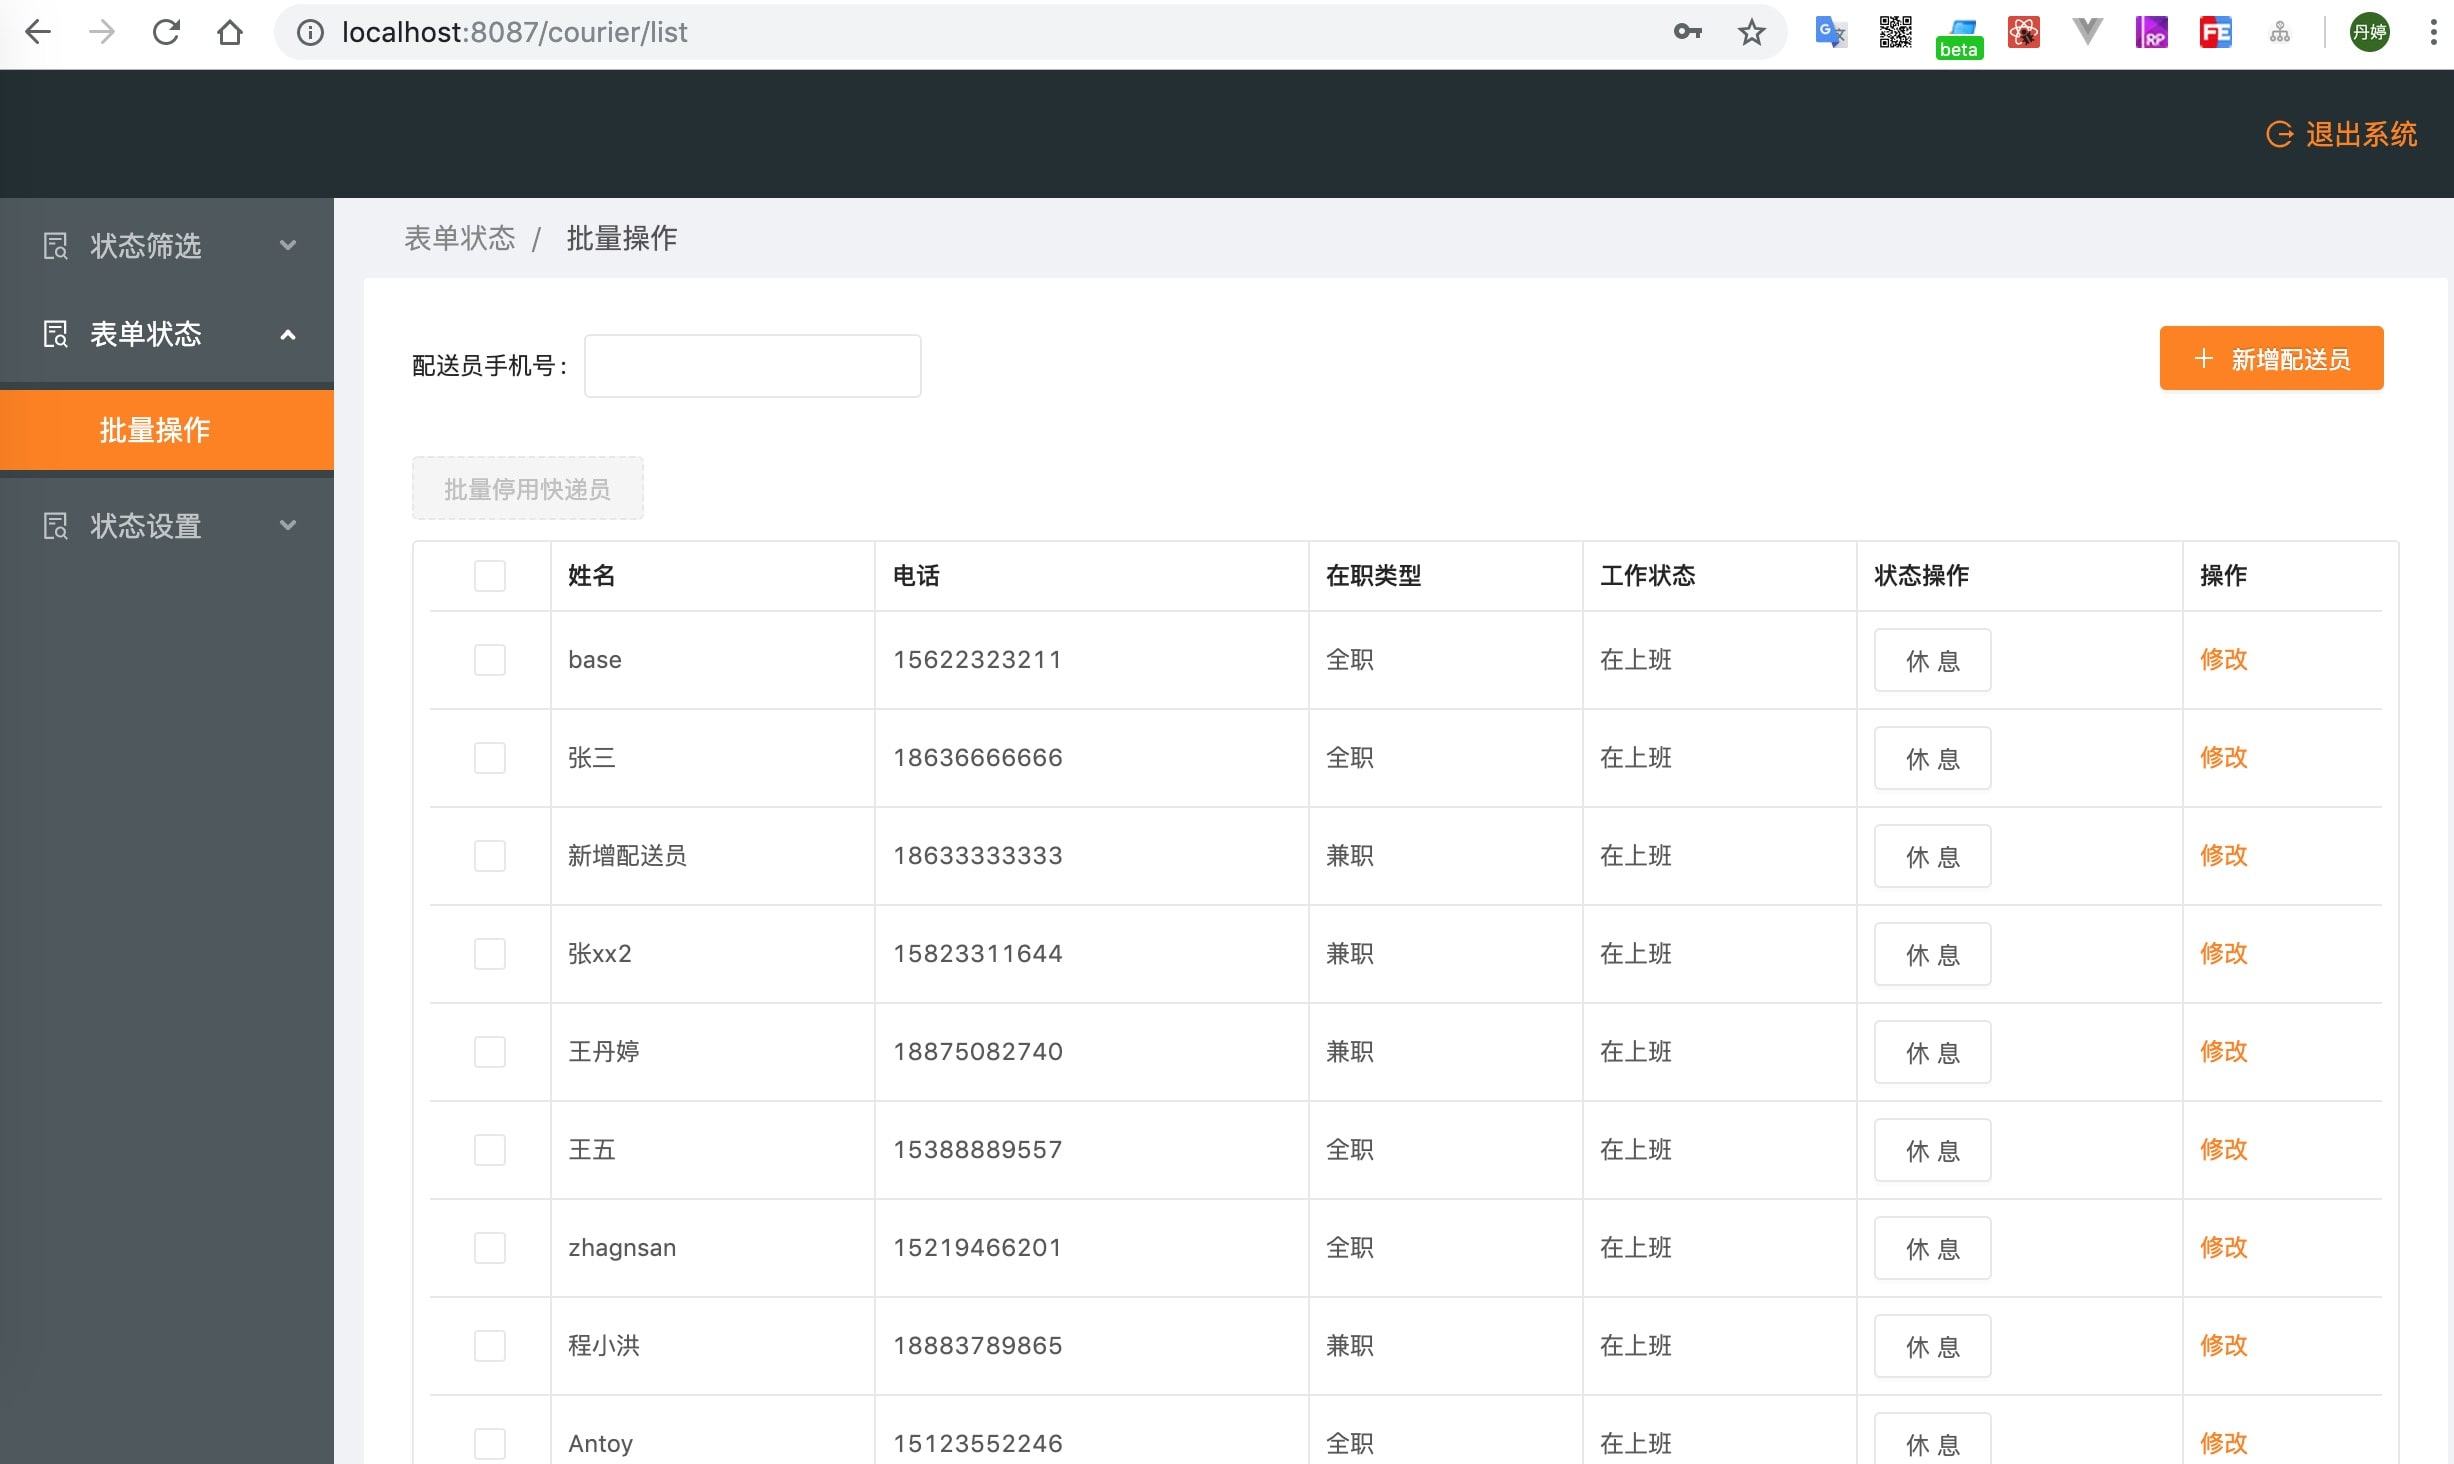Viewport: 2454px width, 1464px height.
Task: Open the QR code extension icon
Action: pos(1895,32)
